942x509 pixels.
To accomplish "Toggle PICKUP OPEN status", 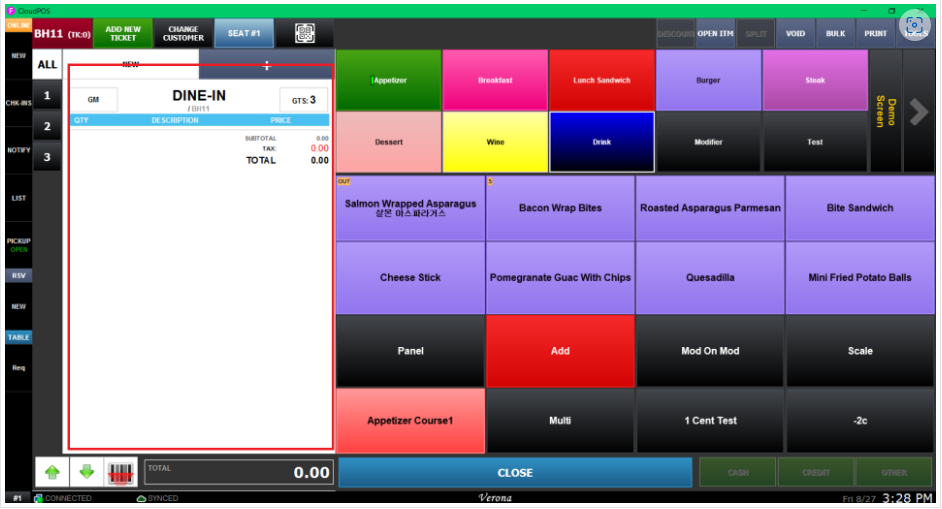I will tap(19, 245).
